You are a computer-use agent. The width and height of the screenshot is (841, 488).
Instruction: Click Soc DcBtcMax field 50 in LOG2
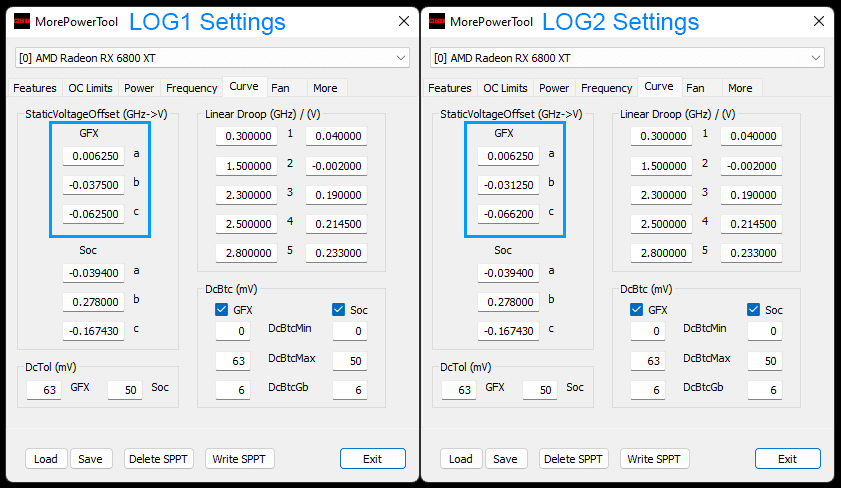765,361
